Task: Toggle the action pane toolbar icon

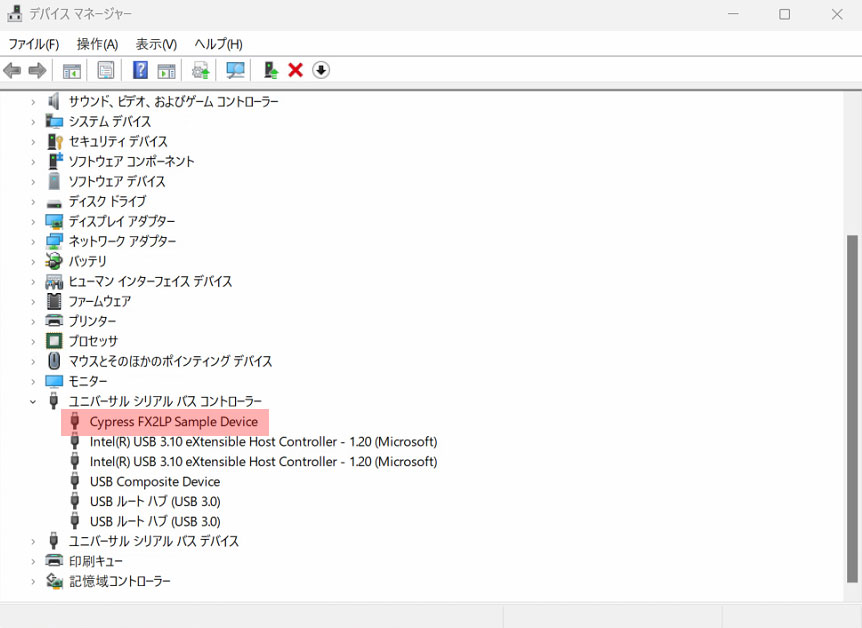Action: pos(166,70)
